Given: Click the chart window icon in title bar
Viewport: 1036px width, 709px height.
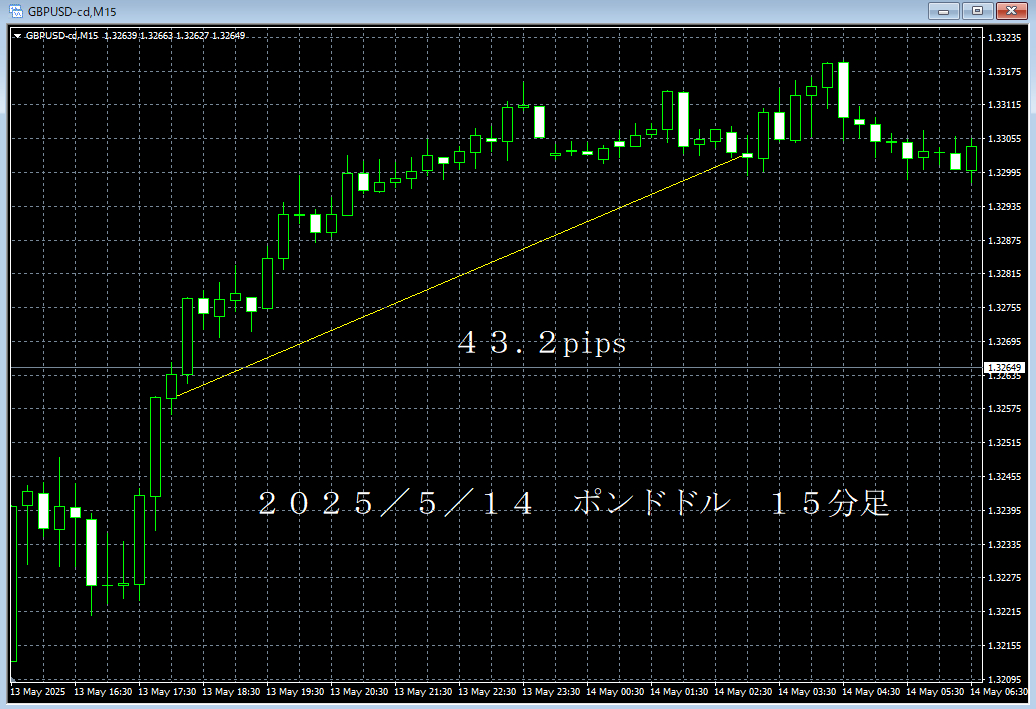Looking at the screenshot, I should 15,11.
